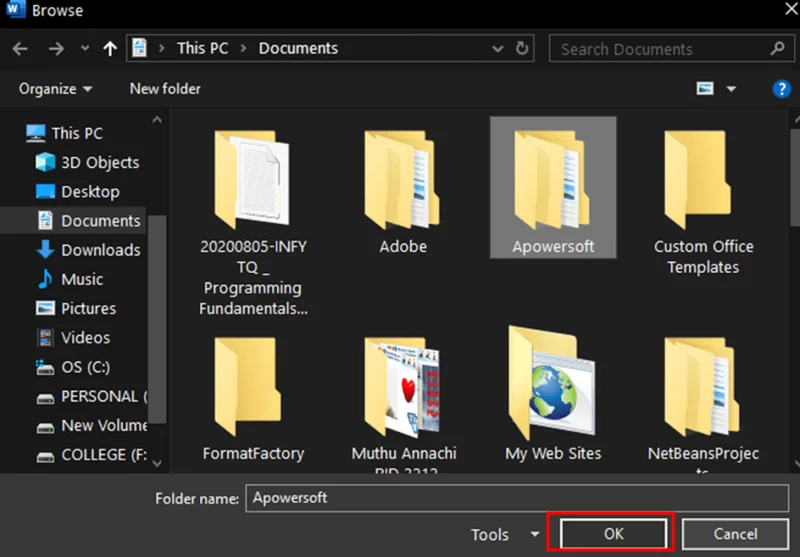Change the view layout icon
The height and width of the screenshot is (557, 800).
[705, 89]
